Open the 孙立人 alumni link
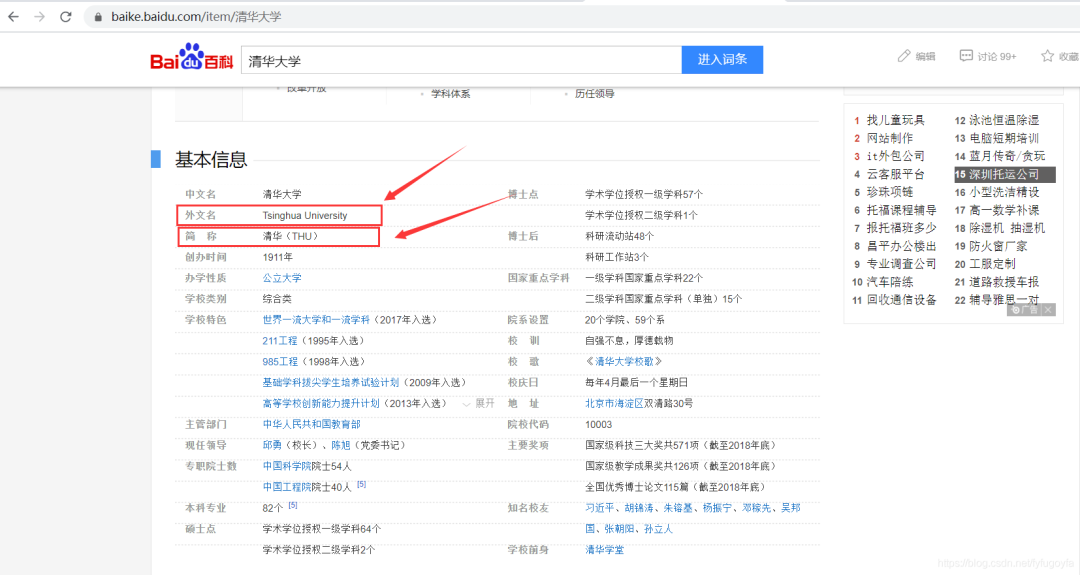 [x=658, y=529]
